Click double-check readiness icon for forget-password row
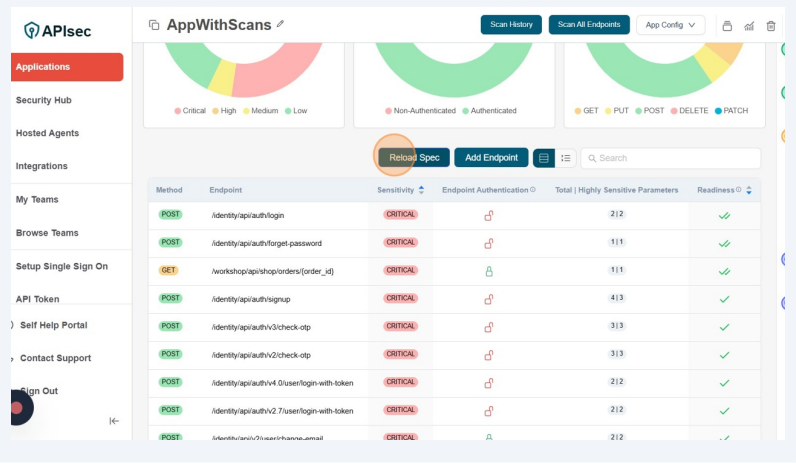The image size is (796, 468). point(724,244)
